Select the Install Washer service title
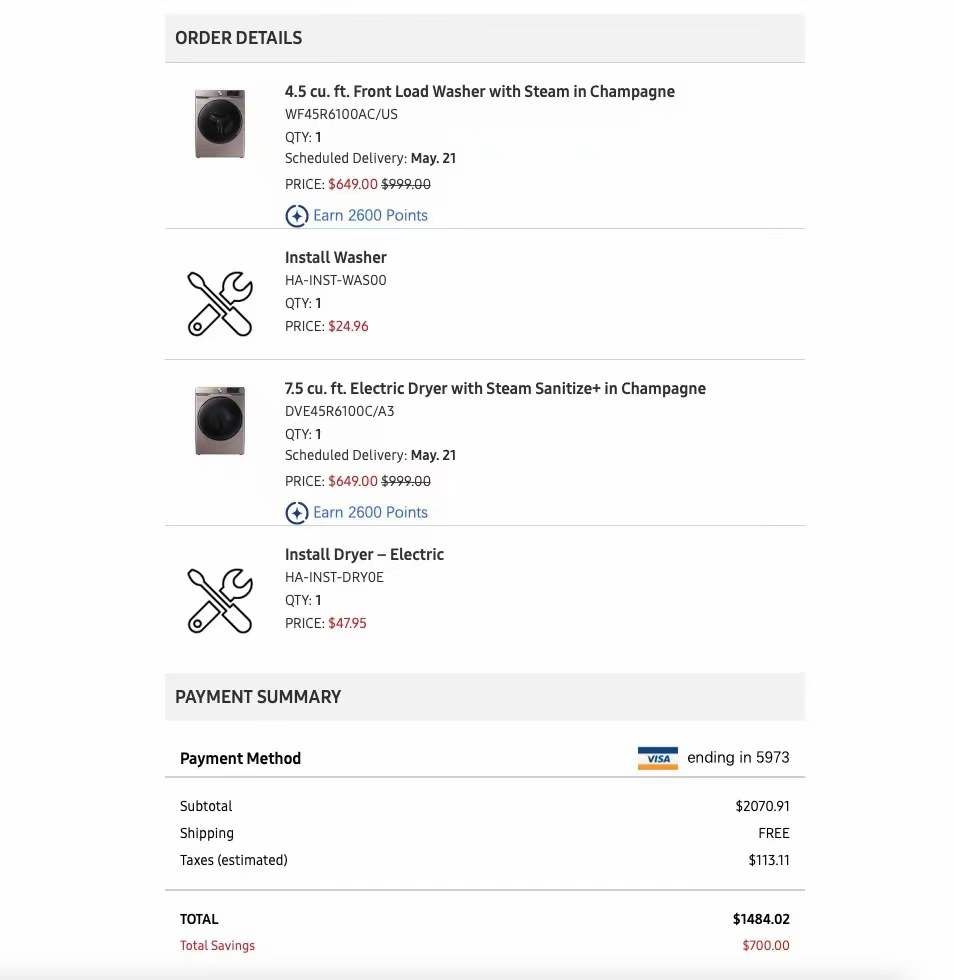This screenshot has height=980, width=954. pos(335,257)
